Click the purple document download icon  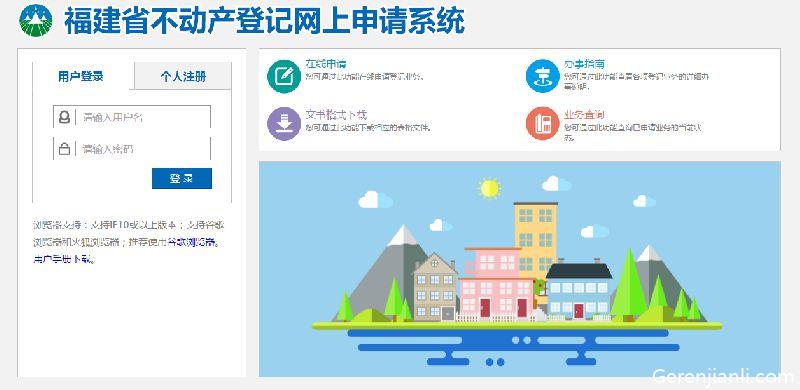(284, 124)
